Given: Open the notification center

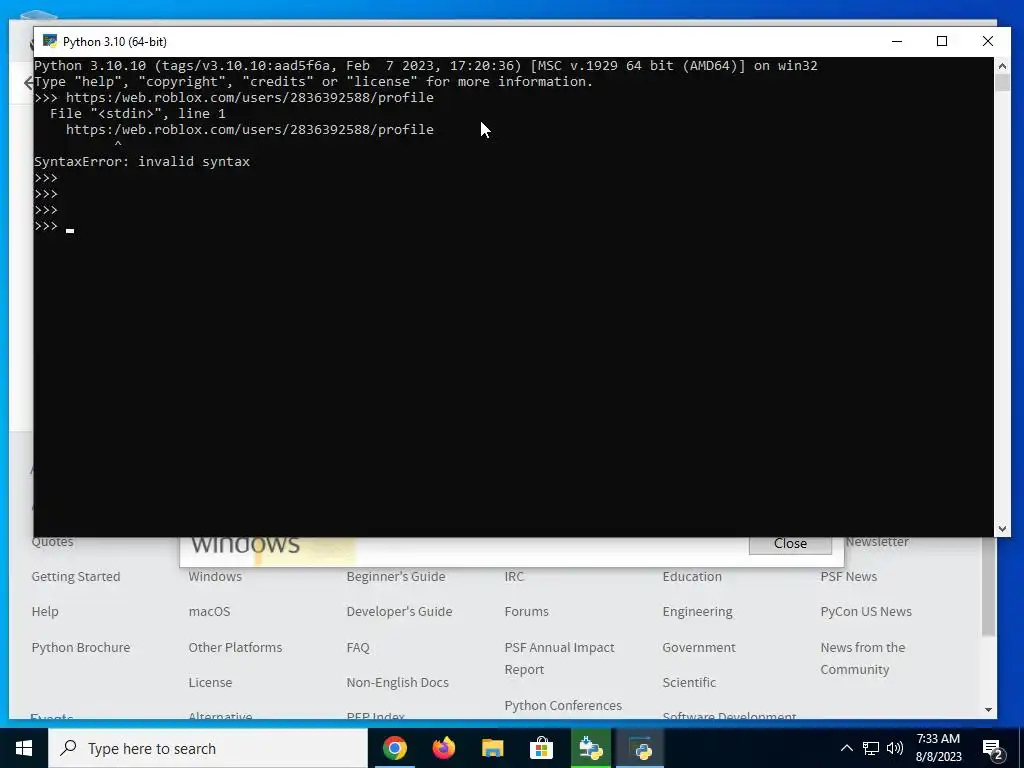Looking at the screenshot, I should 993,748.
